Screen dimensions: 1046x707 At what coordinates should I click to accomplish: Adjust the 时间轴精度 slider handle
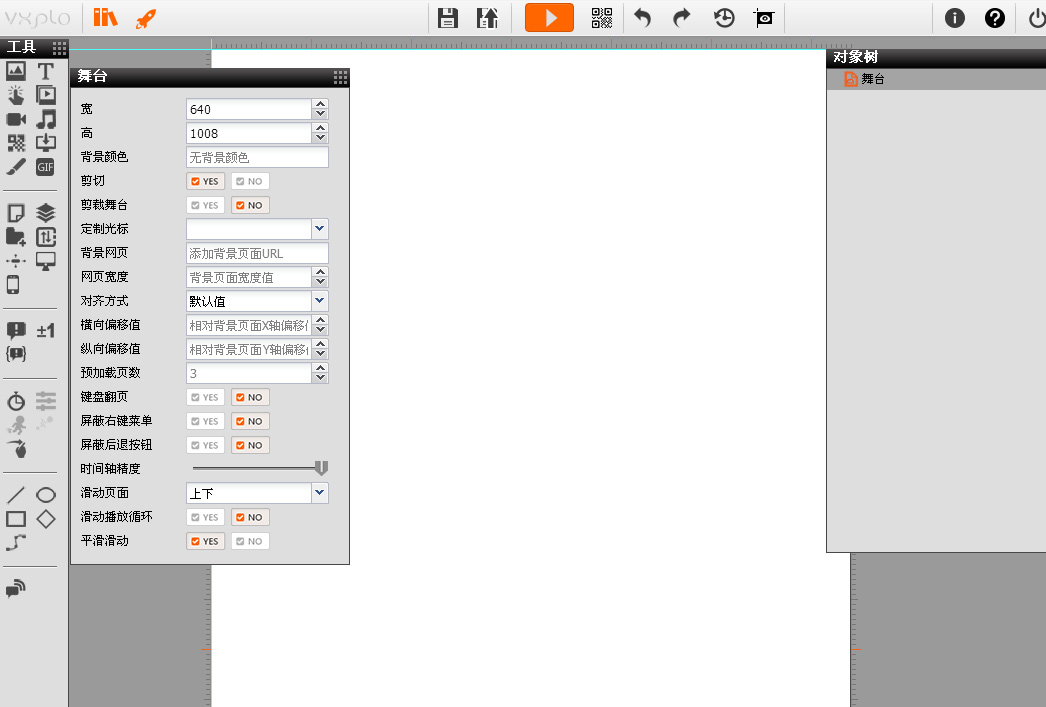click(321, 468)
